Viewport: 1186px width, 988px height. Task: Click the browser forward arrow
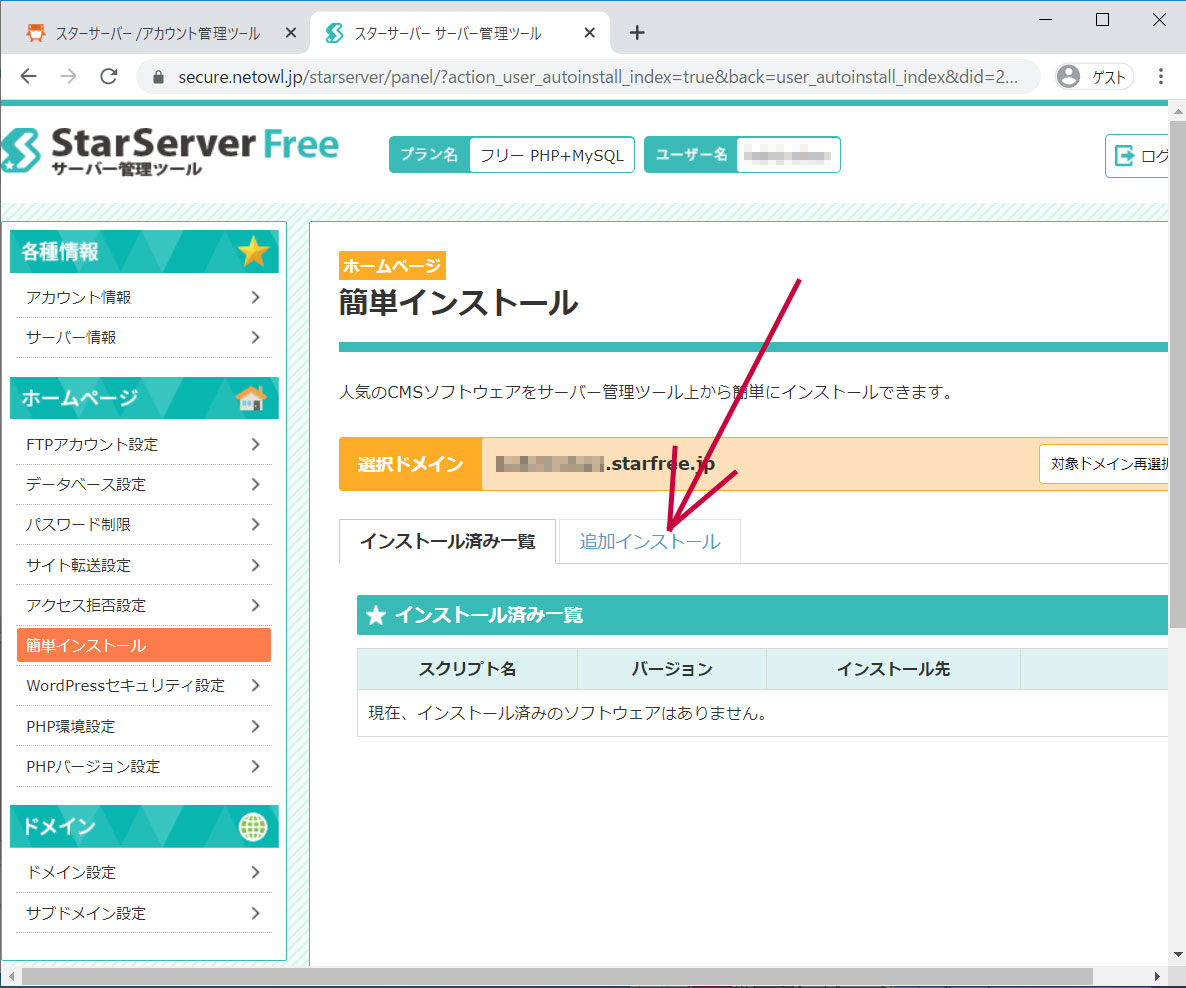tap(69, 76)
